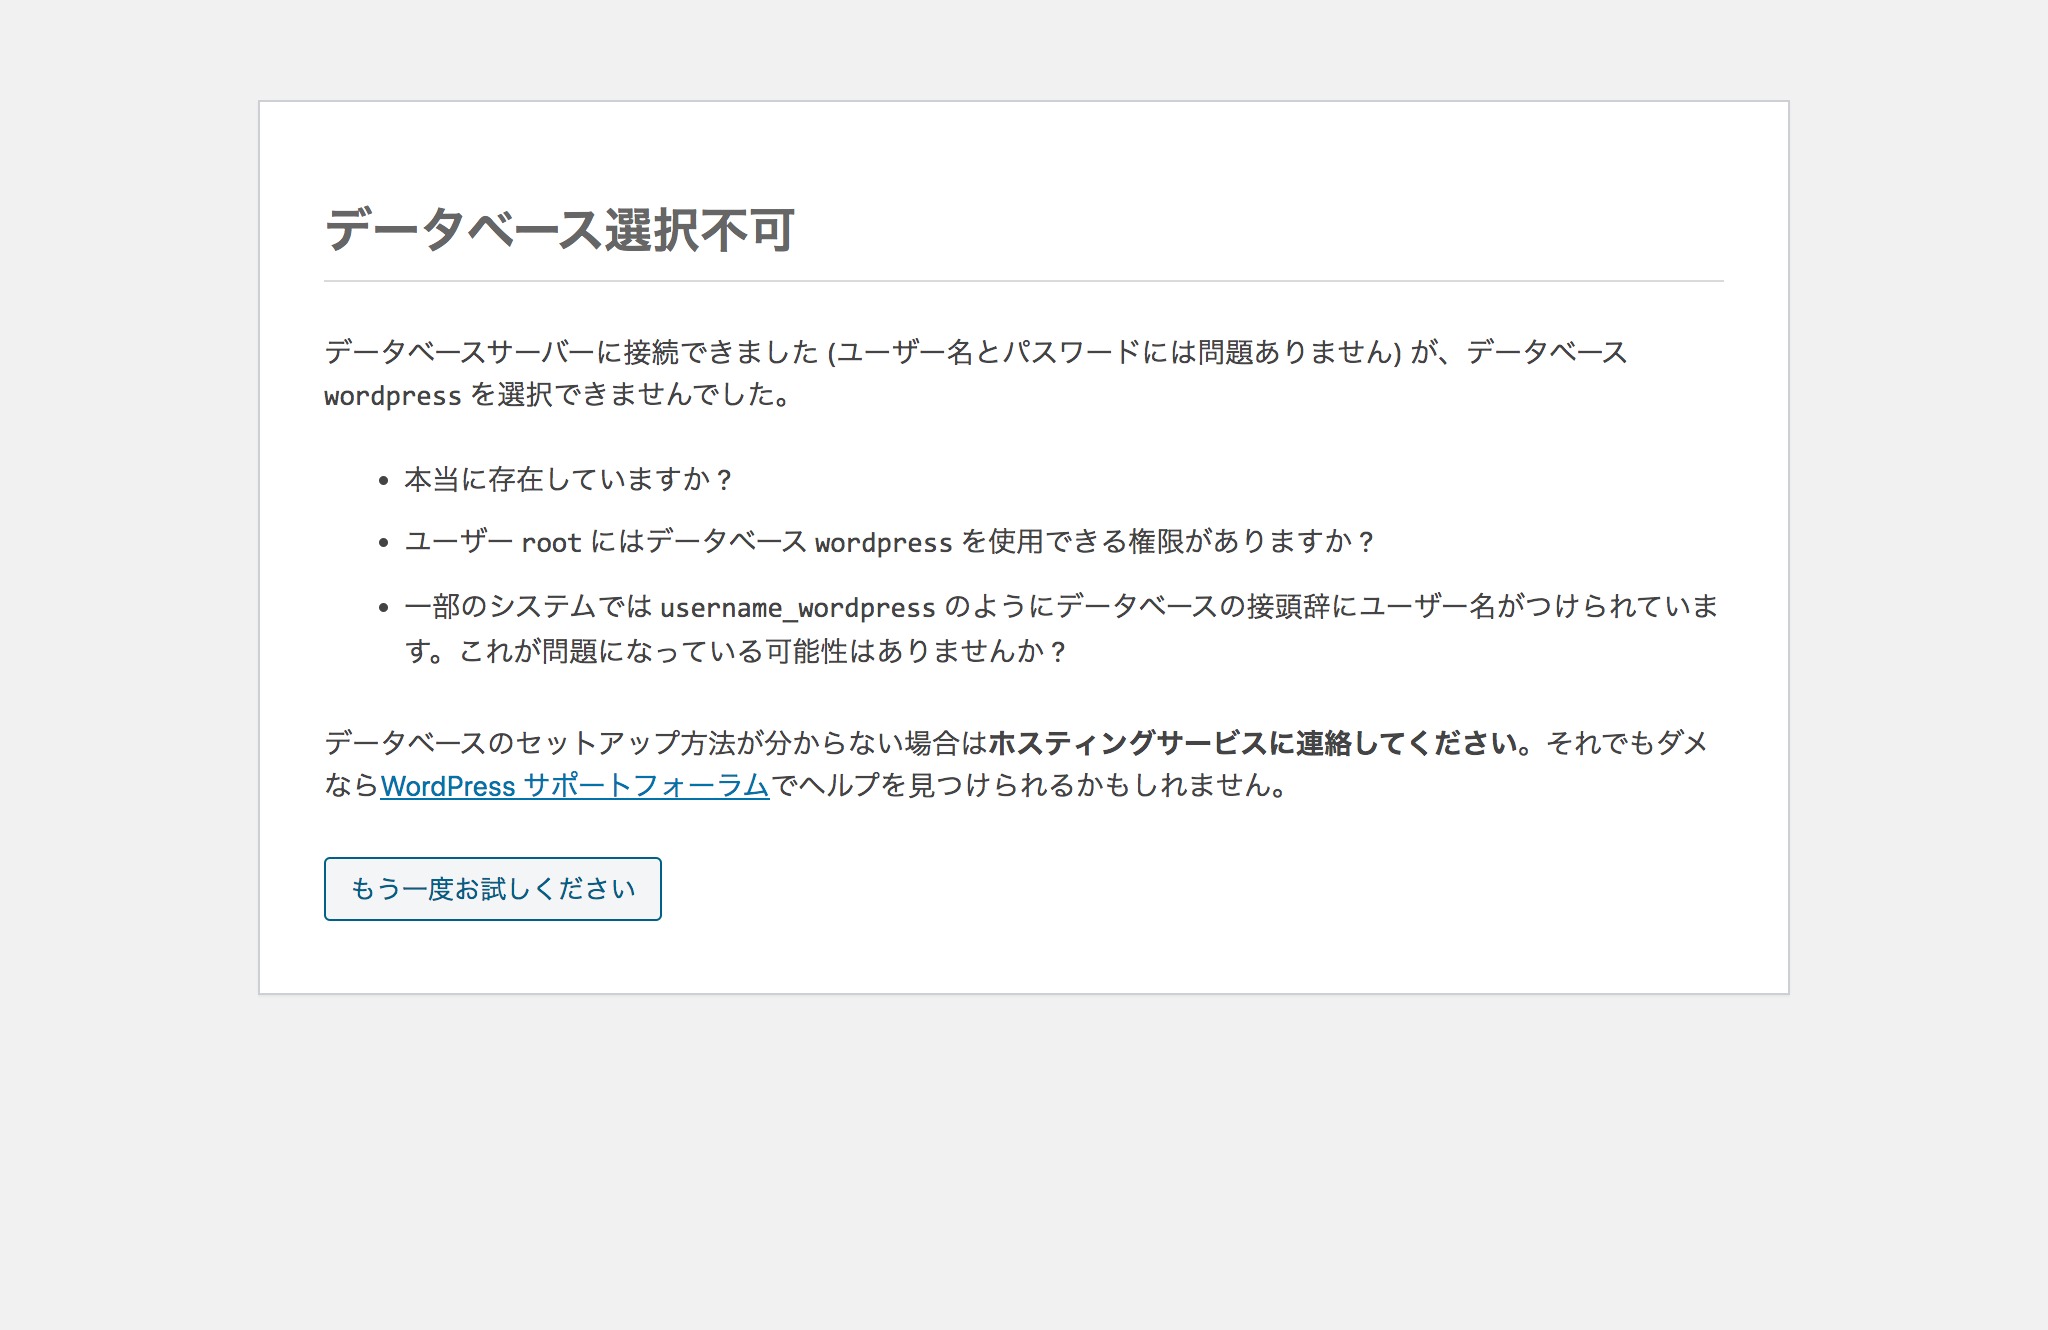Click bold ホスティングサービスに連絡してください text
This screenshot has height=1330, width=2048.
(1258, 743)
